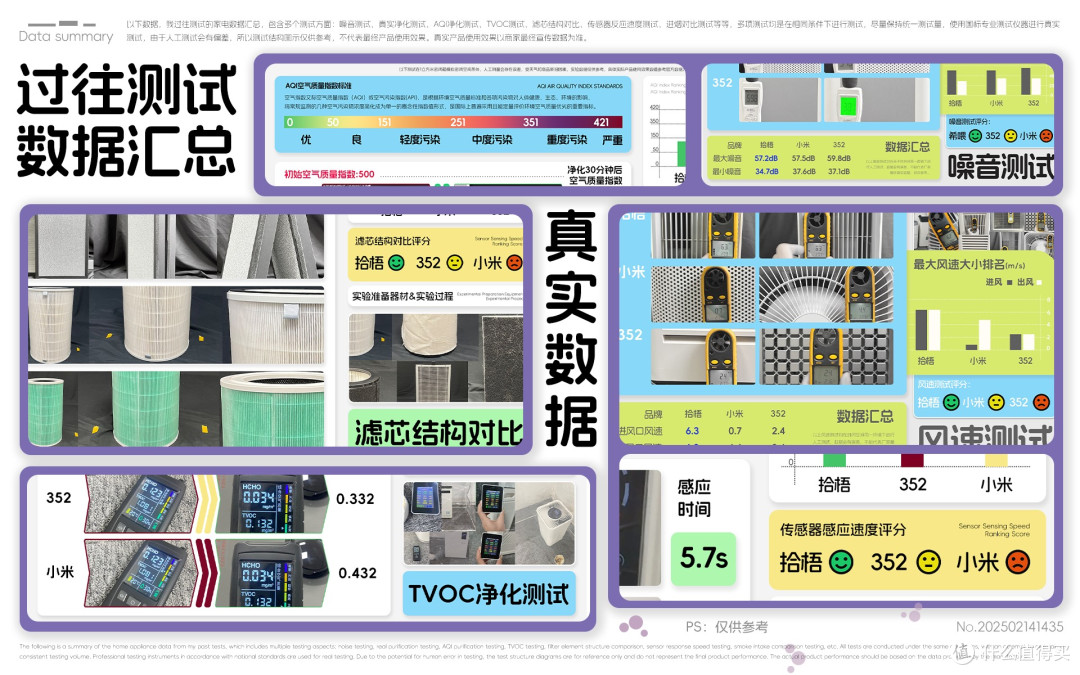Viewport: 1080px width, 675px height.
Task: Click the No.20250214435 serial number
Action: point(1009,627)
